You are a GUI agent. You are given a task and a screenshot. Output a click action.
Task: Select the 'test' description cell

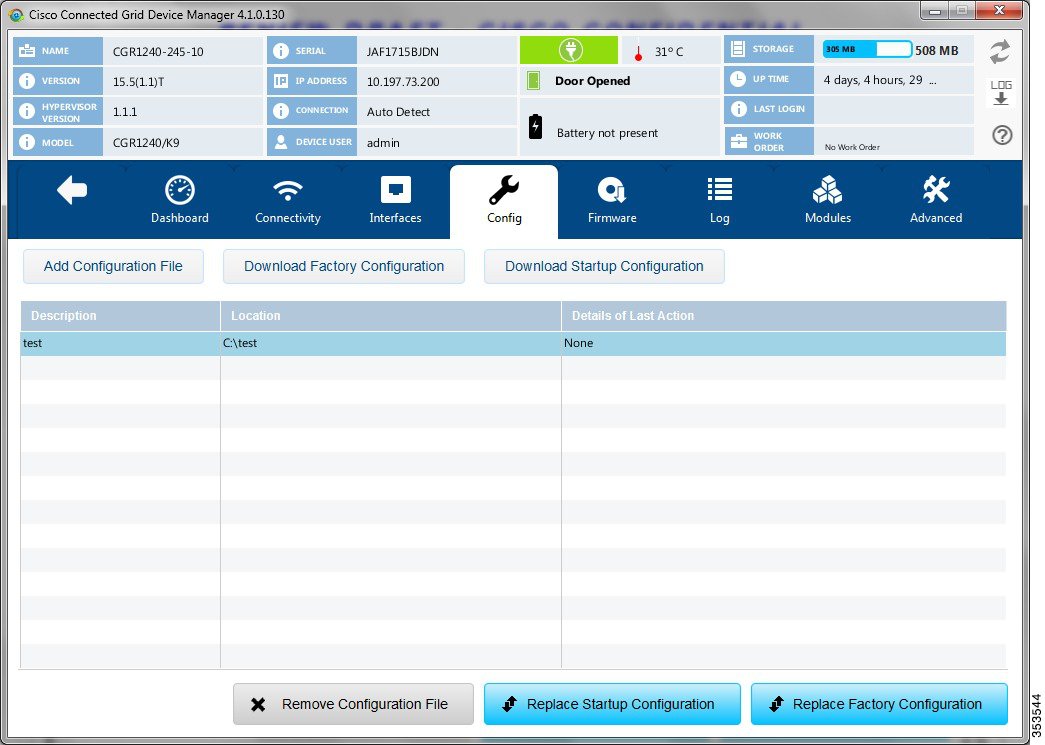pos(120,343)
